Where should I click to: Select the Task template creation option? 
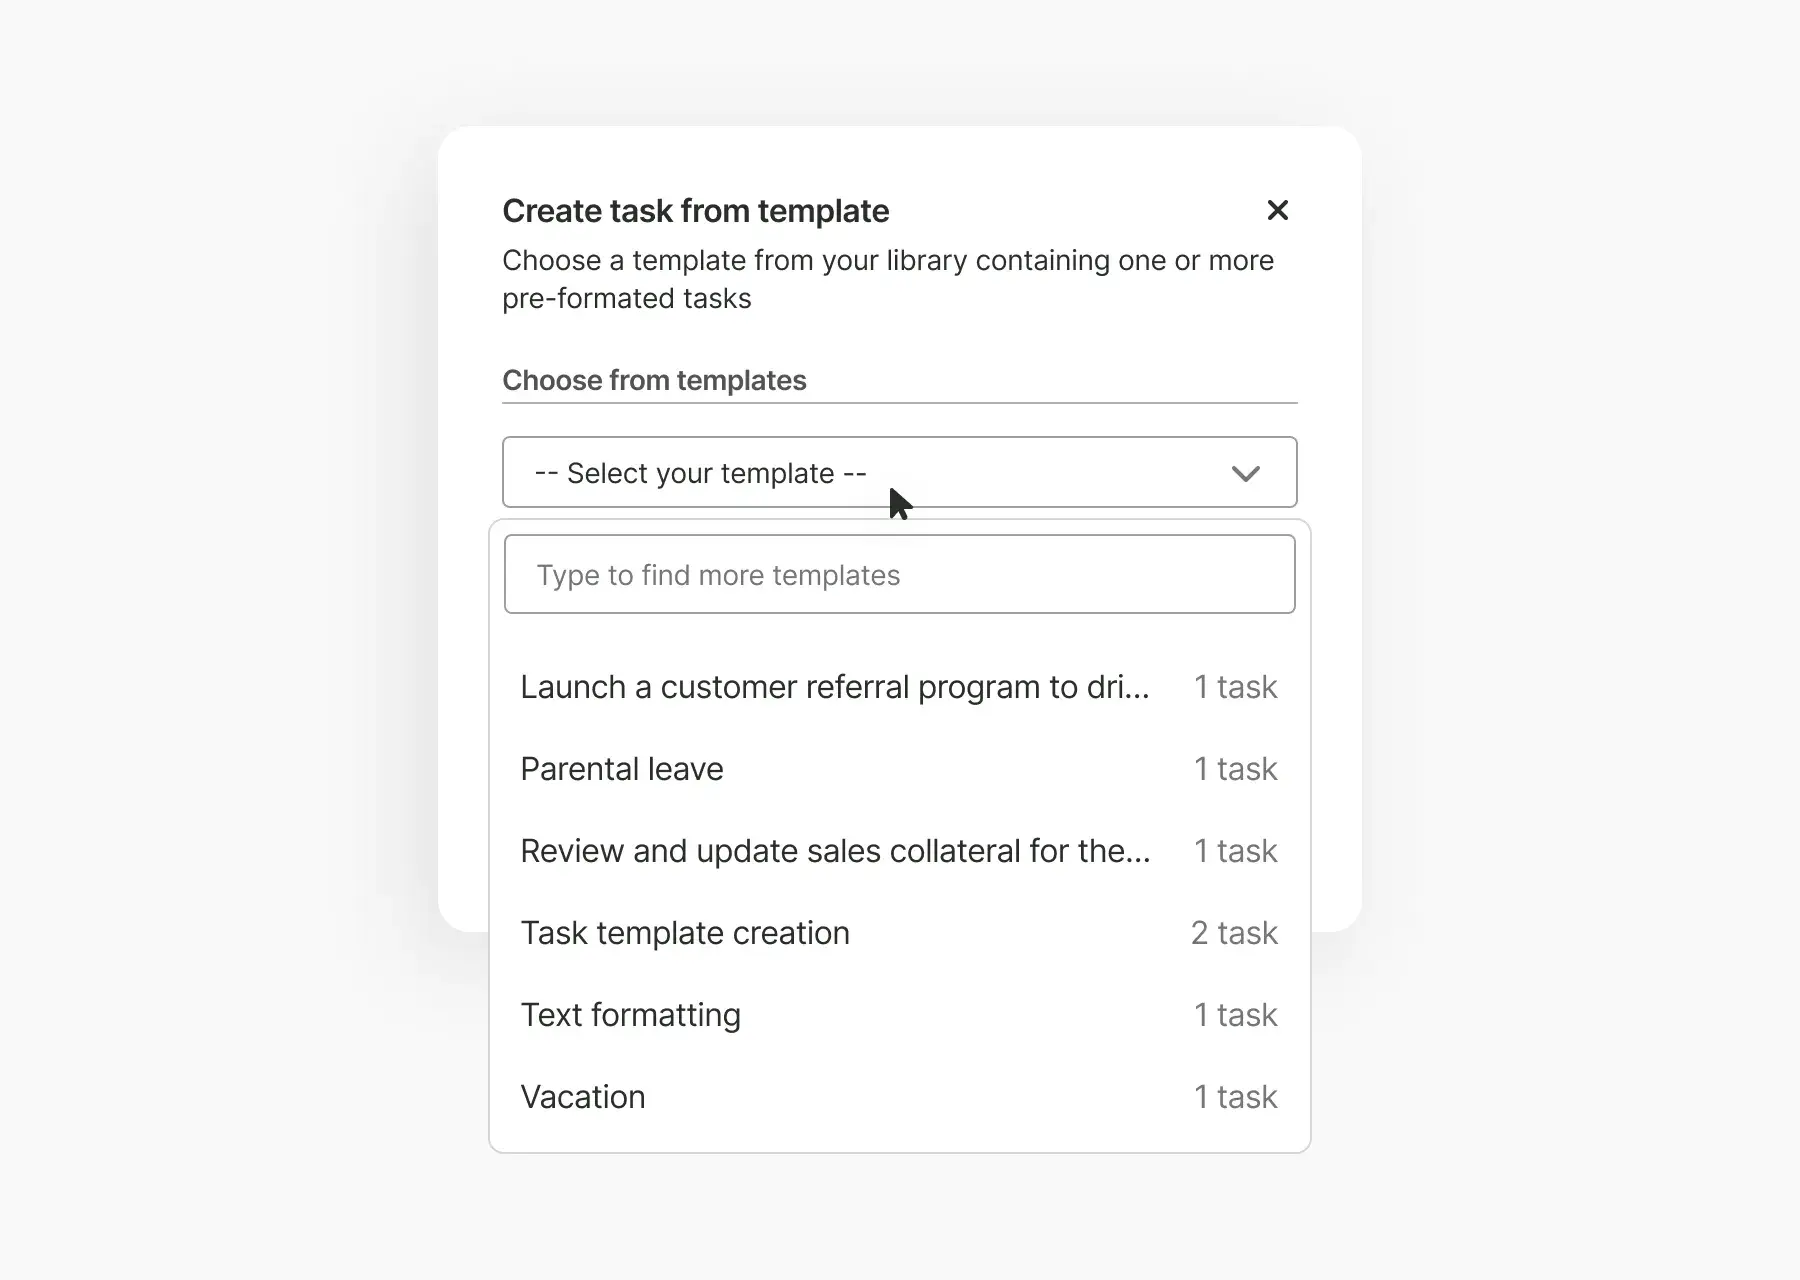tap(685, 933)
